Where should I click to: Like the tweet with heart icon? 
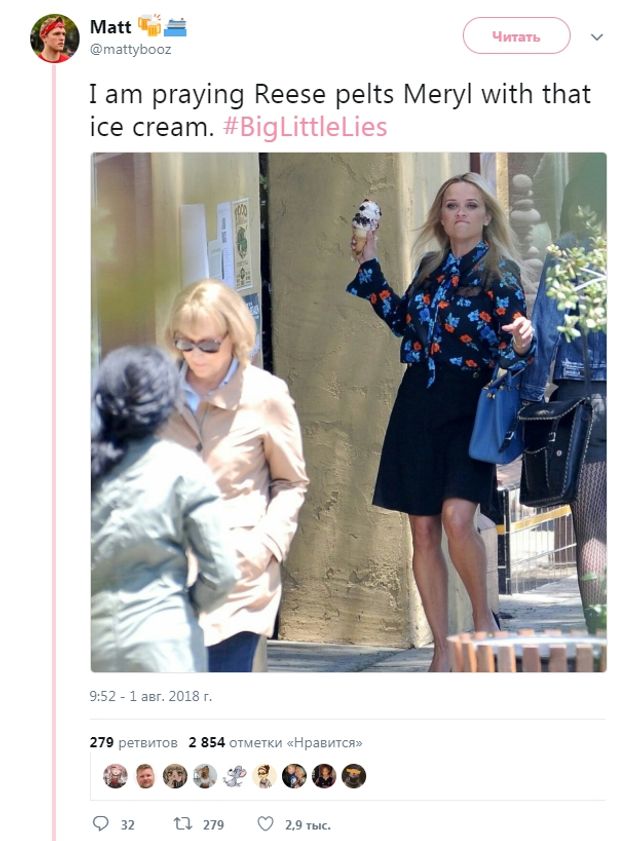[266, 823]
